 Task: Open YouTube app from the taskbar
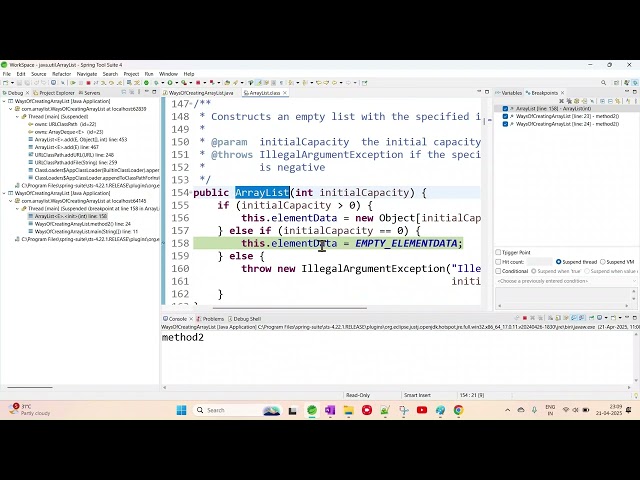point(422,410)
